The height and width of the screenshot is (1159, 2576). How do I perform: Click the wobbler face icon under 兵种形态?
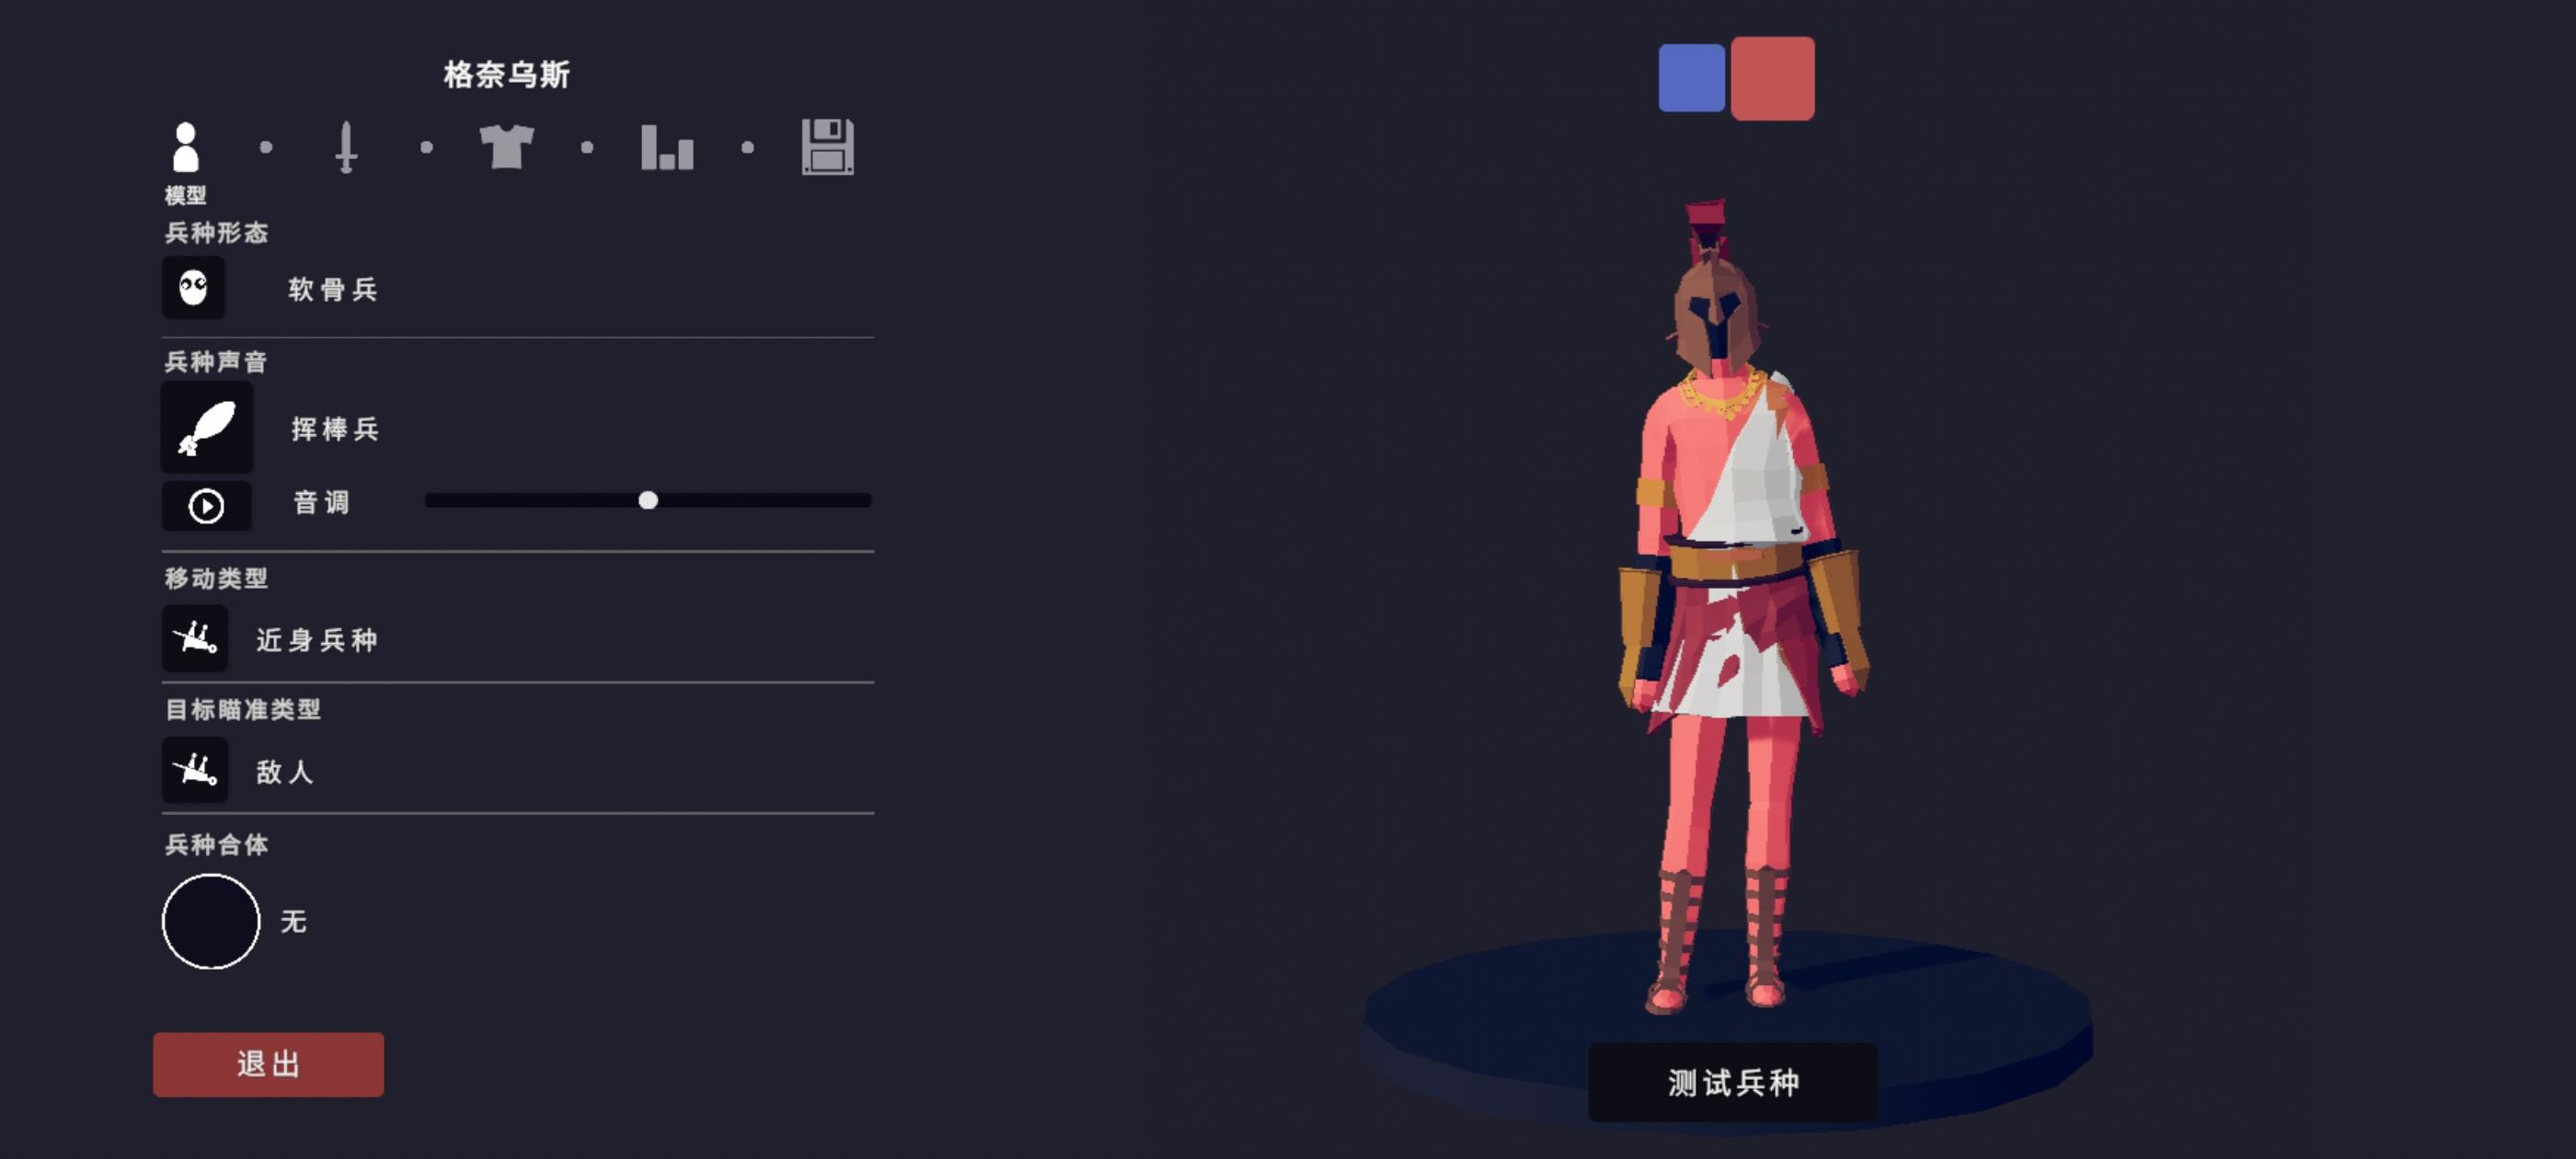tap(194, 288)
